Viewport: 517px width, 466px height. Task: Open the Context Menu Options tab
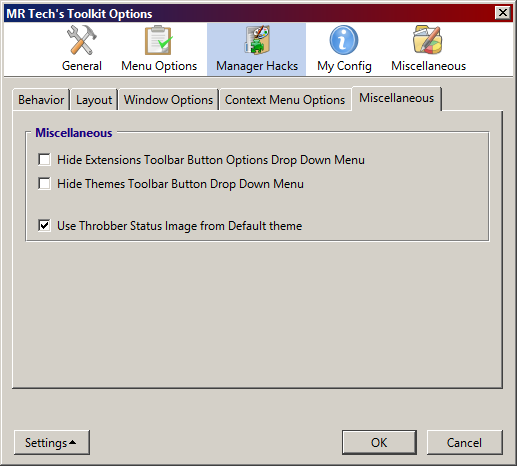point(285,100)
